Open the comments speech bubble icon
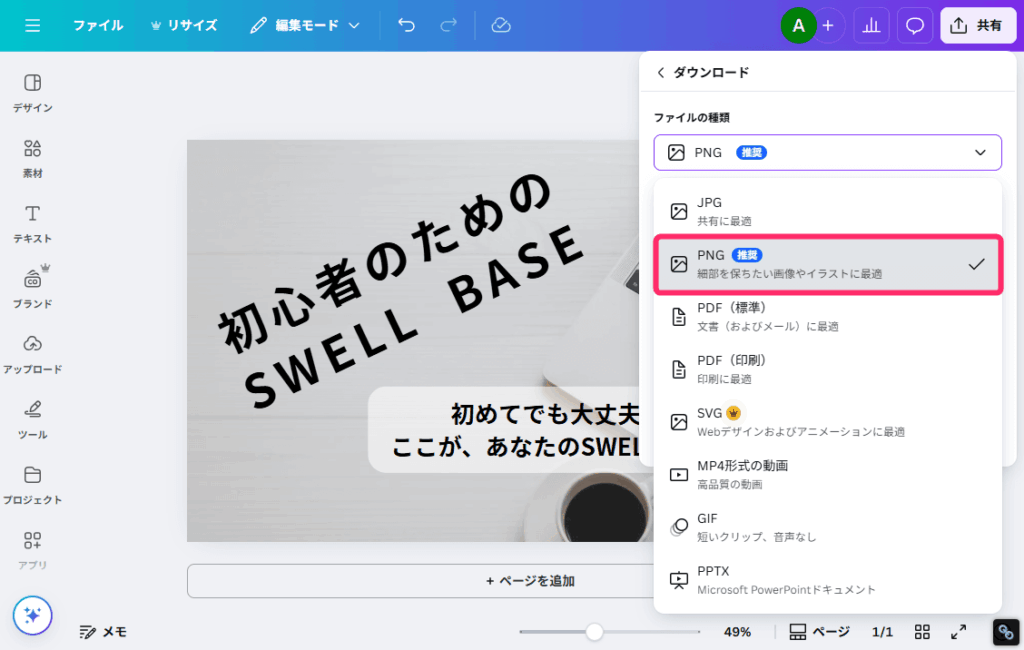 pos(914,26)
